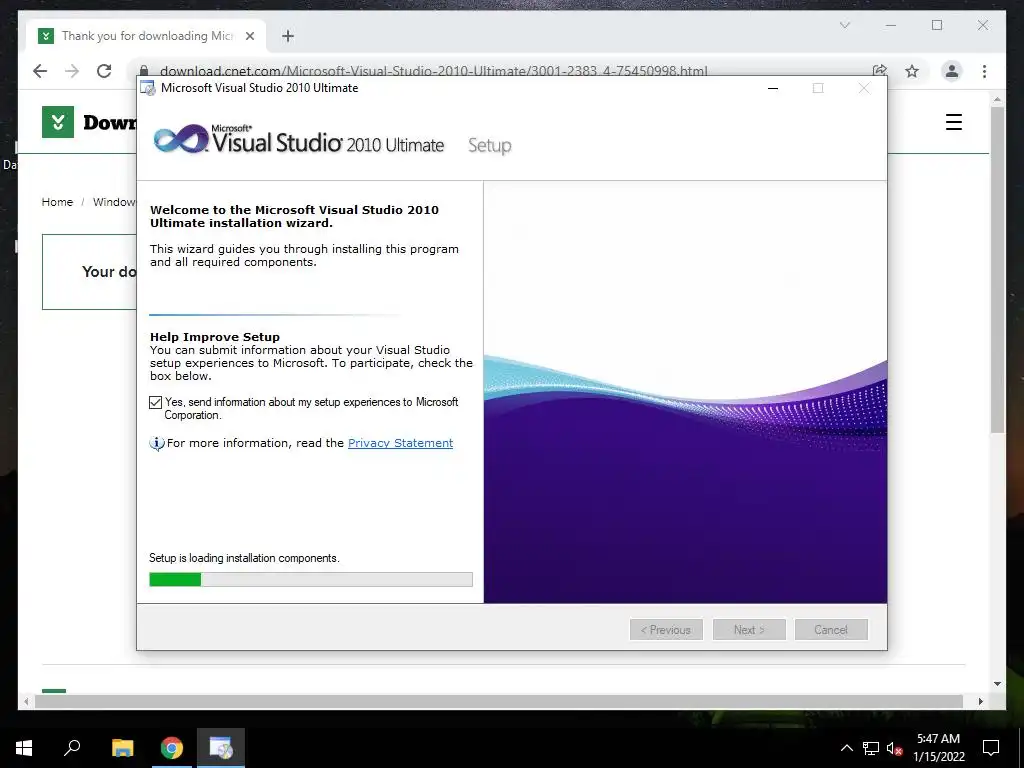Go back in Chrome browser
The height and width of the screenshot is (768, 1024).
tap(40, 71)
